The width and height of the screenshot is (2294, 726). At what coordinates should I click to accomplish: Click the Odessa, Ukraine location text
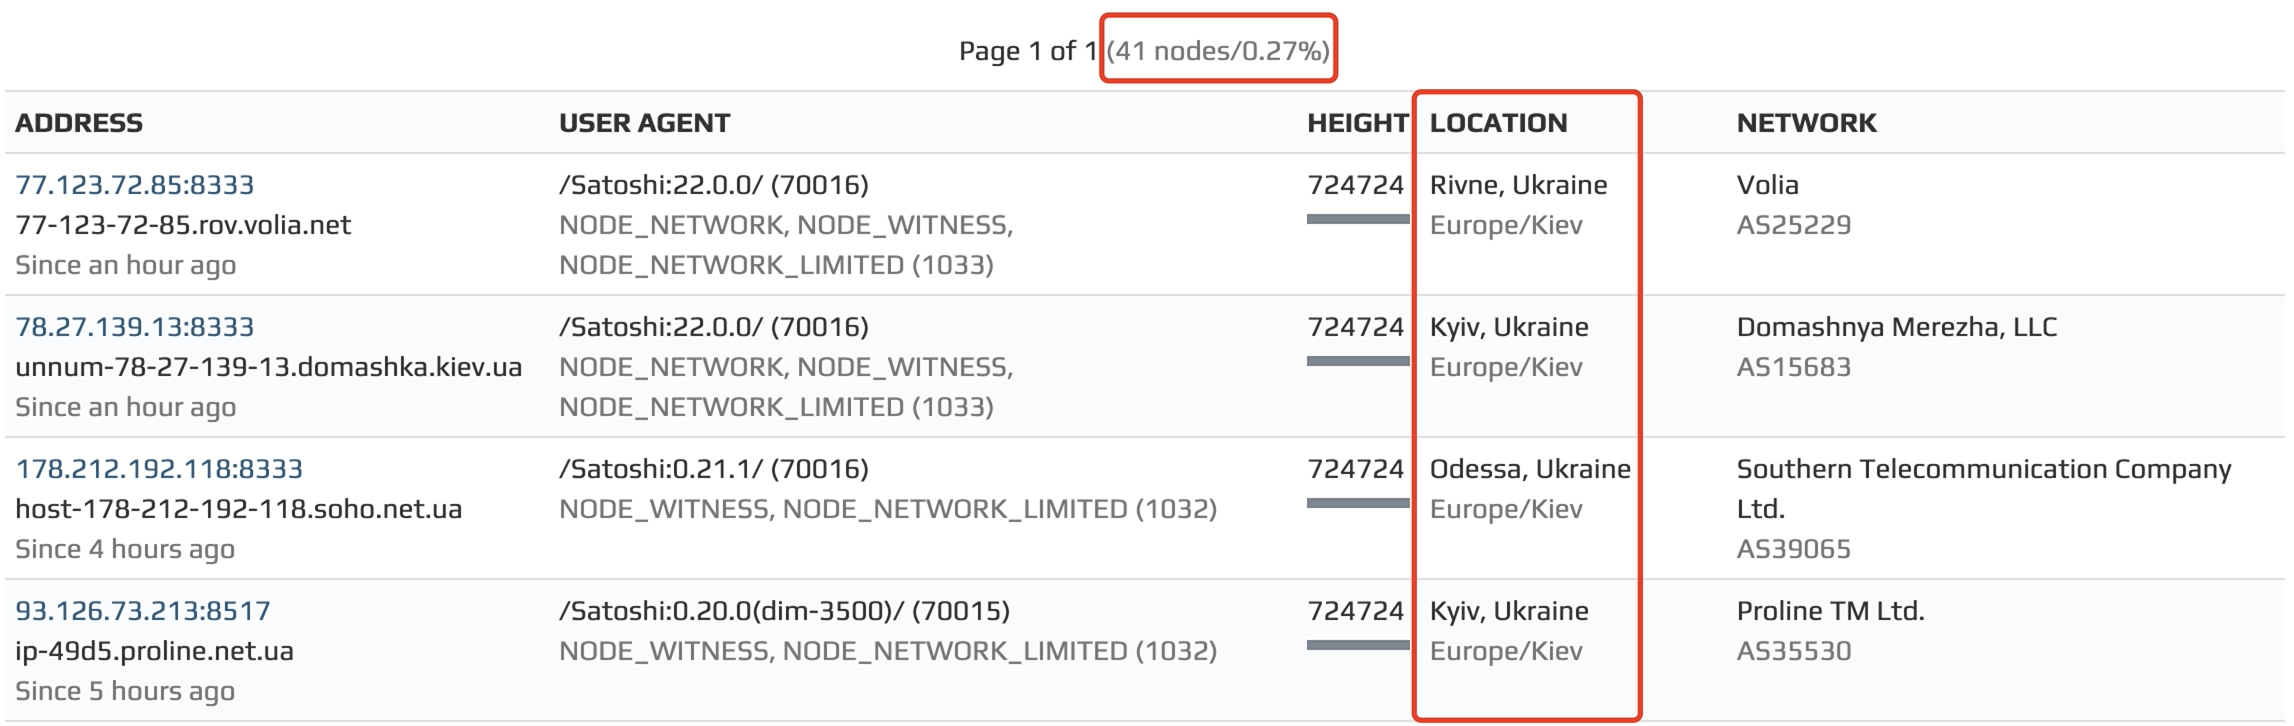click(1529, 469)
